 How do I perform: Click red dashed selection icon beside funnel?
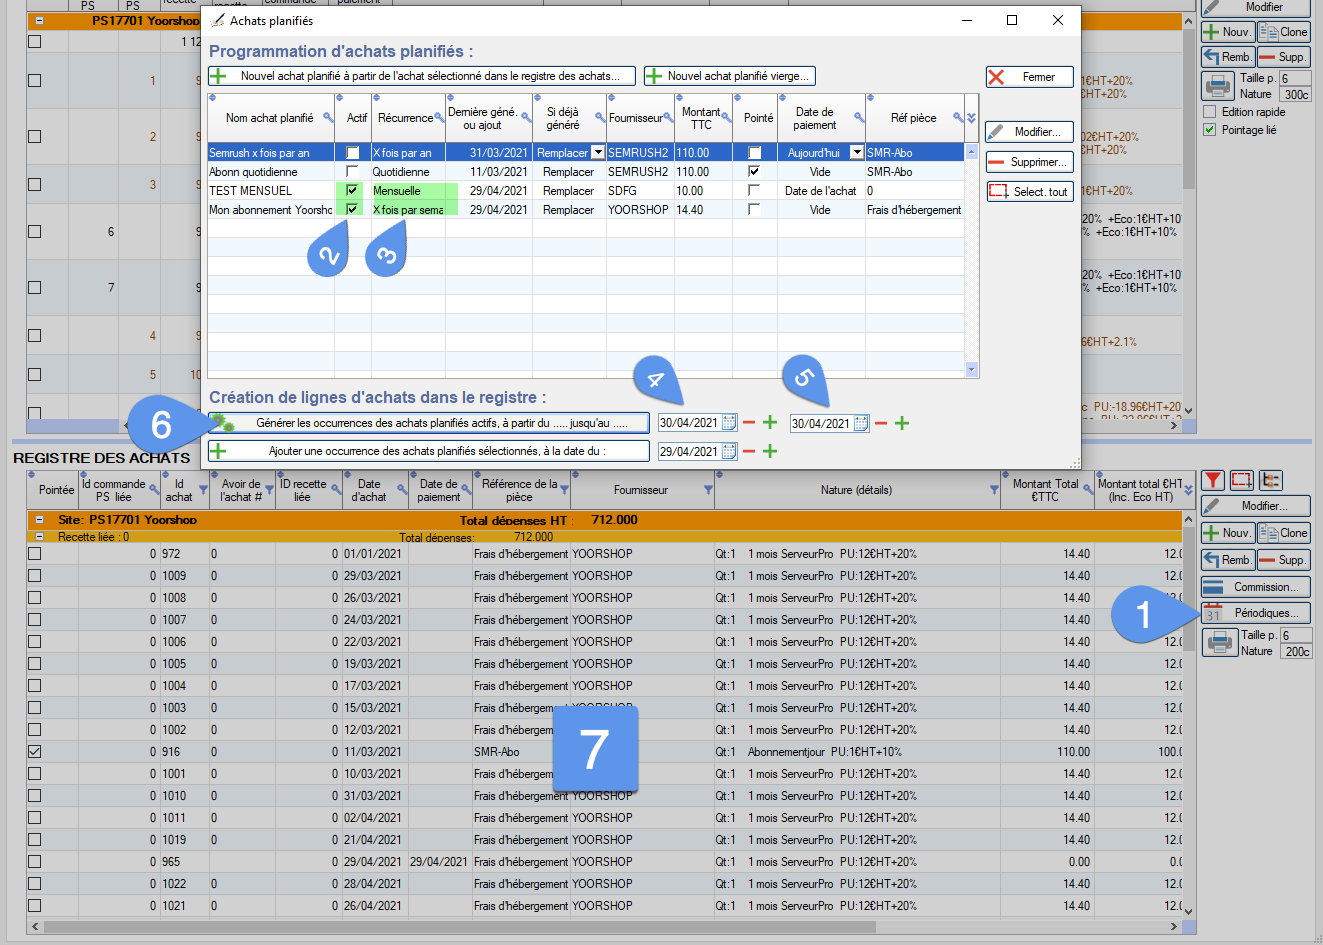tap(1242, 481)
